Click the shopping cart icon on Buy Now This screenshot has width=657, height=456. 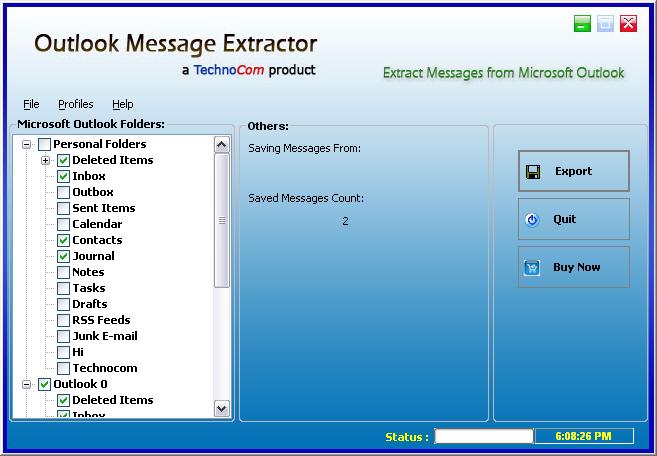(x=532, y=268)
